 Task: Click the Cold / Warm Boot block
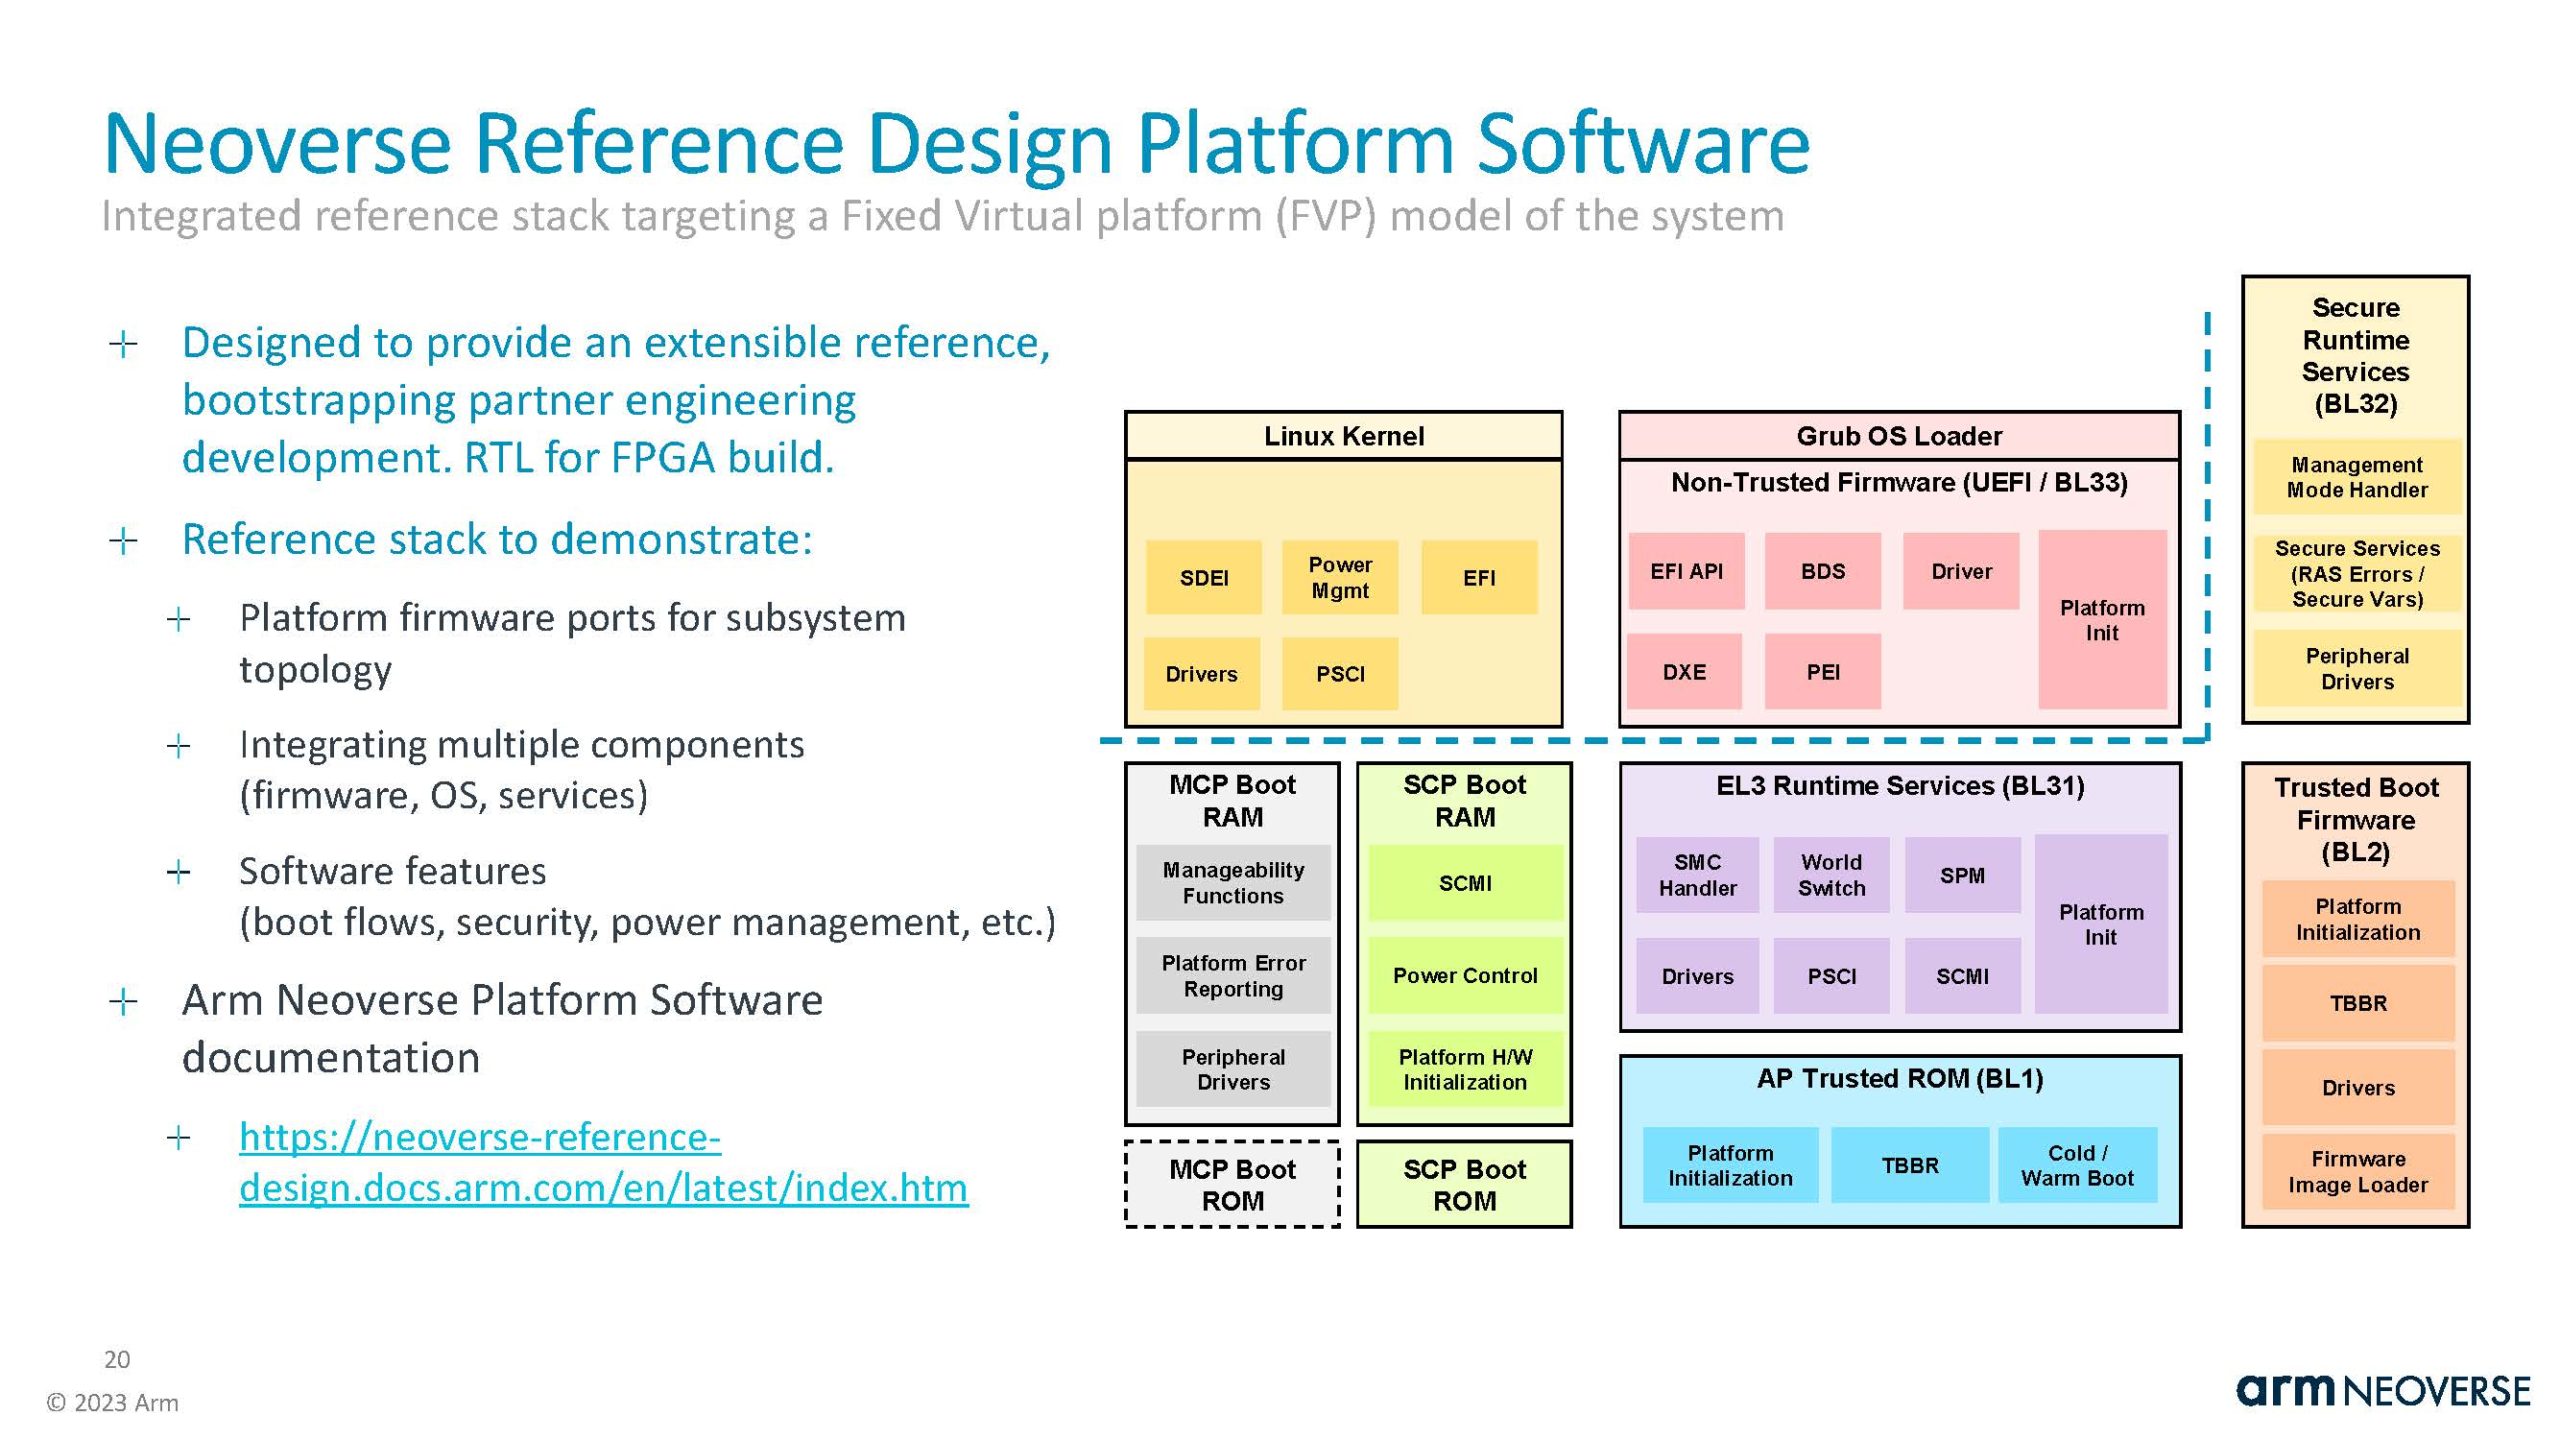2076,1165
